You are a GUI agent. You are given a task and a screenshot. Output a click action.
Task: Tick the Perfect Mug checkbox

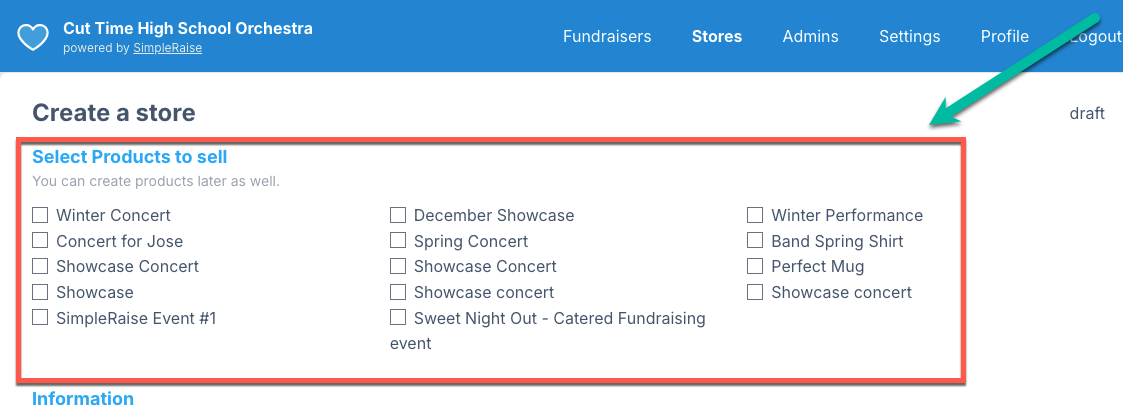755,266
